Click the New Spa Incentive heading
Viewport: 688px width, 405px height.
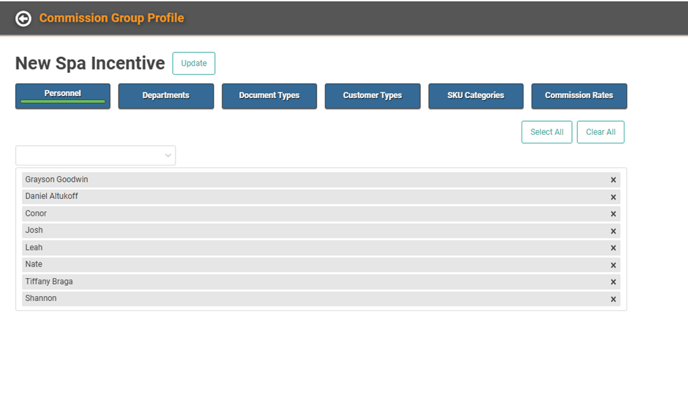click(x=90, y=63)
